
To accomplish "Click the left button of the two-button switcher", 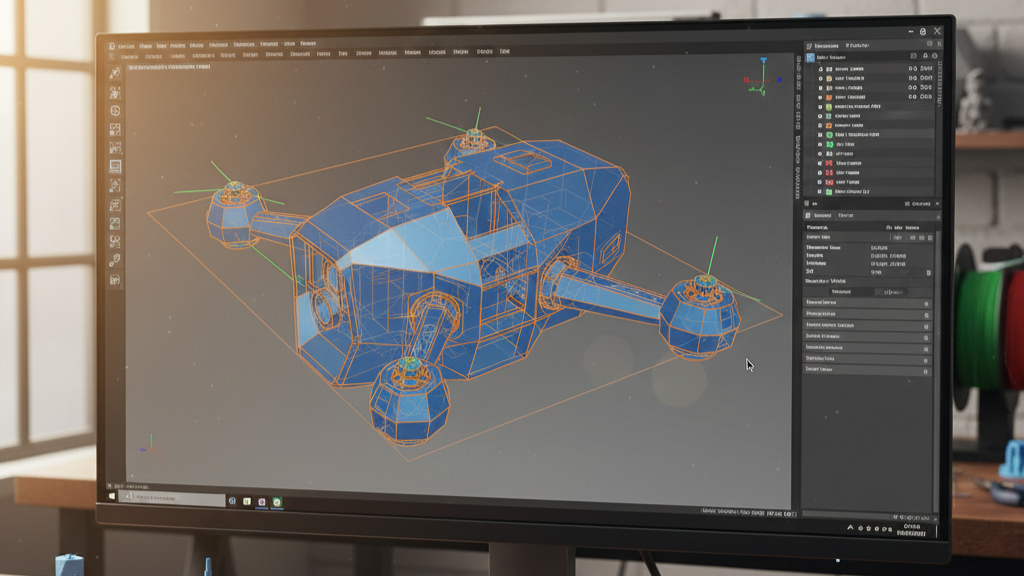I will pos(841,291).
